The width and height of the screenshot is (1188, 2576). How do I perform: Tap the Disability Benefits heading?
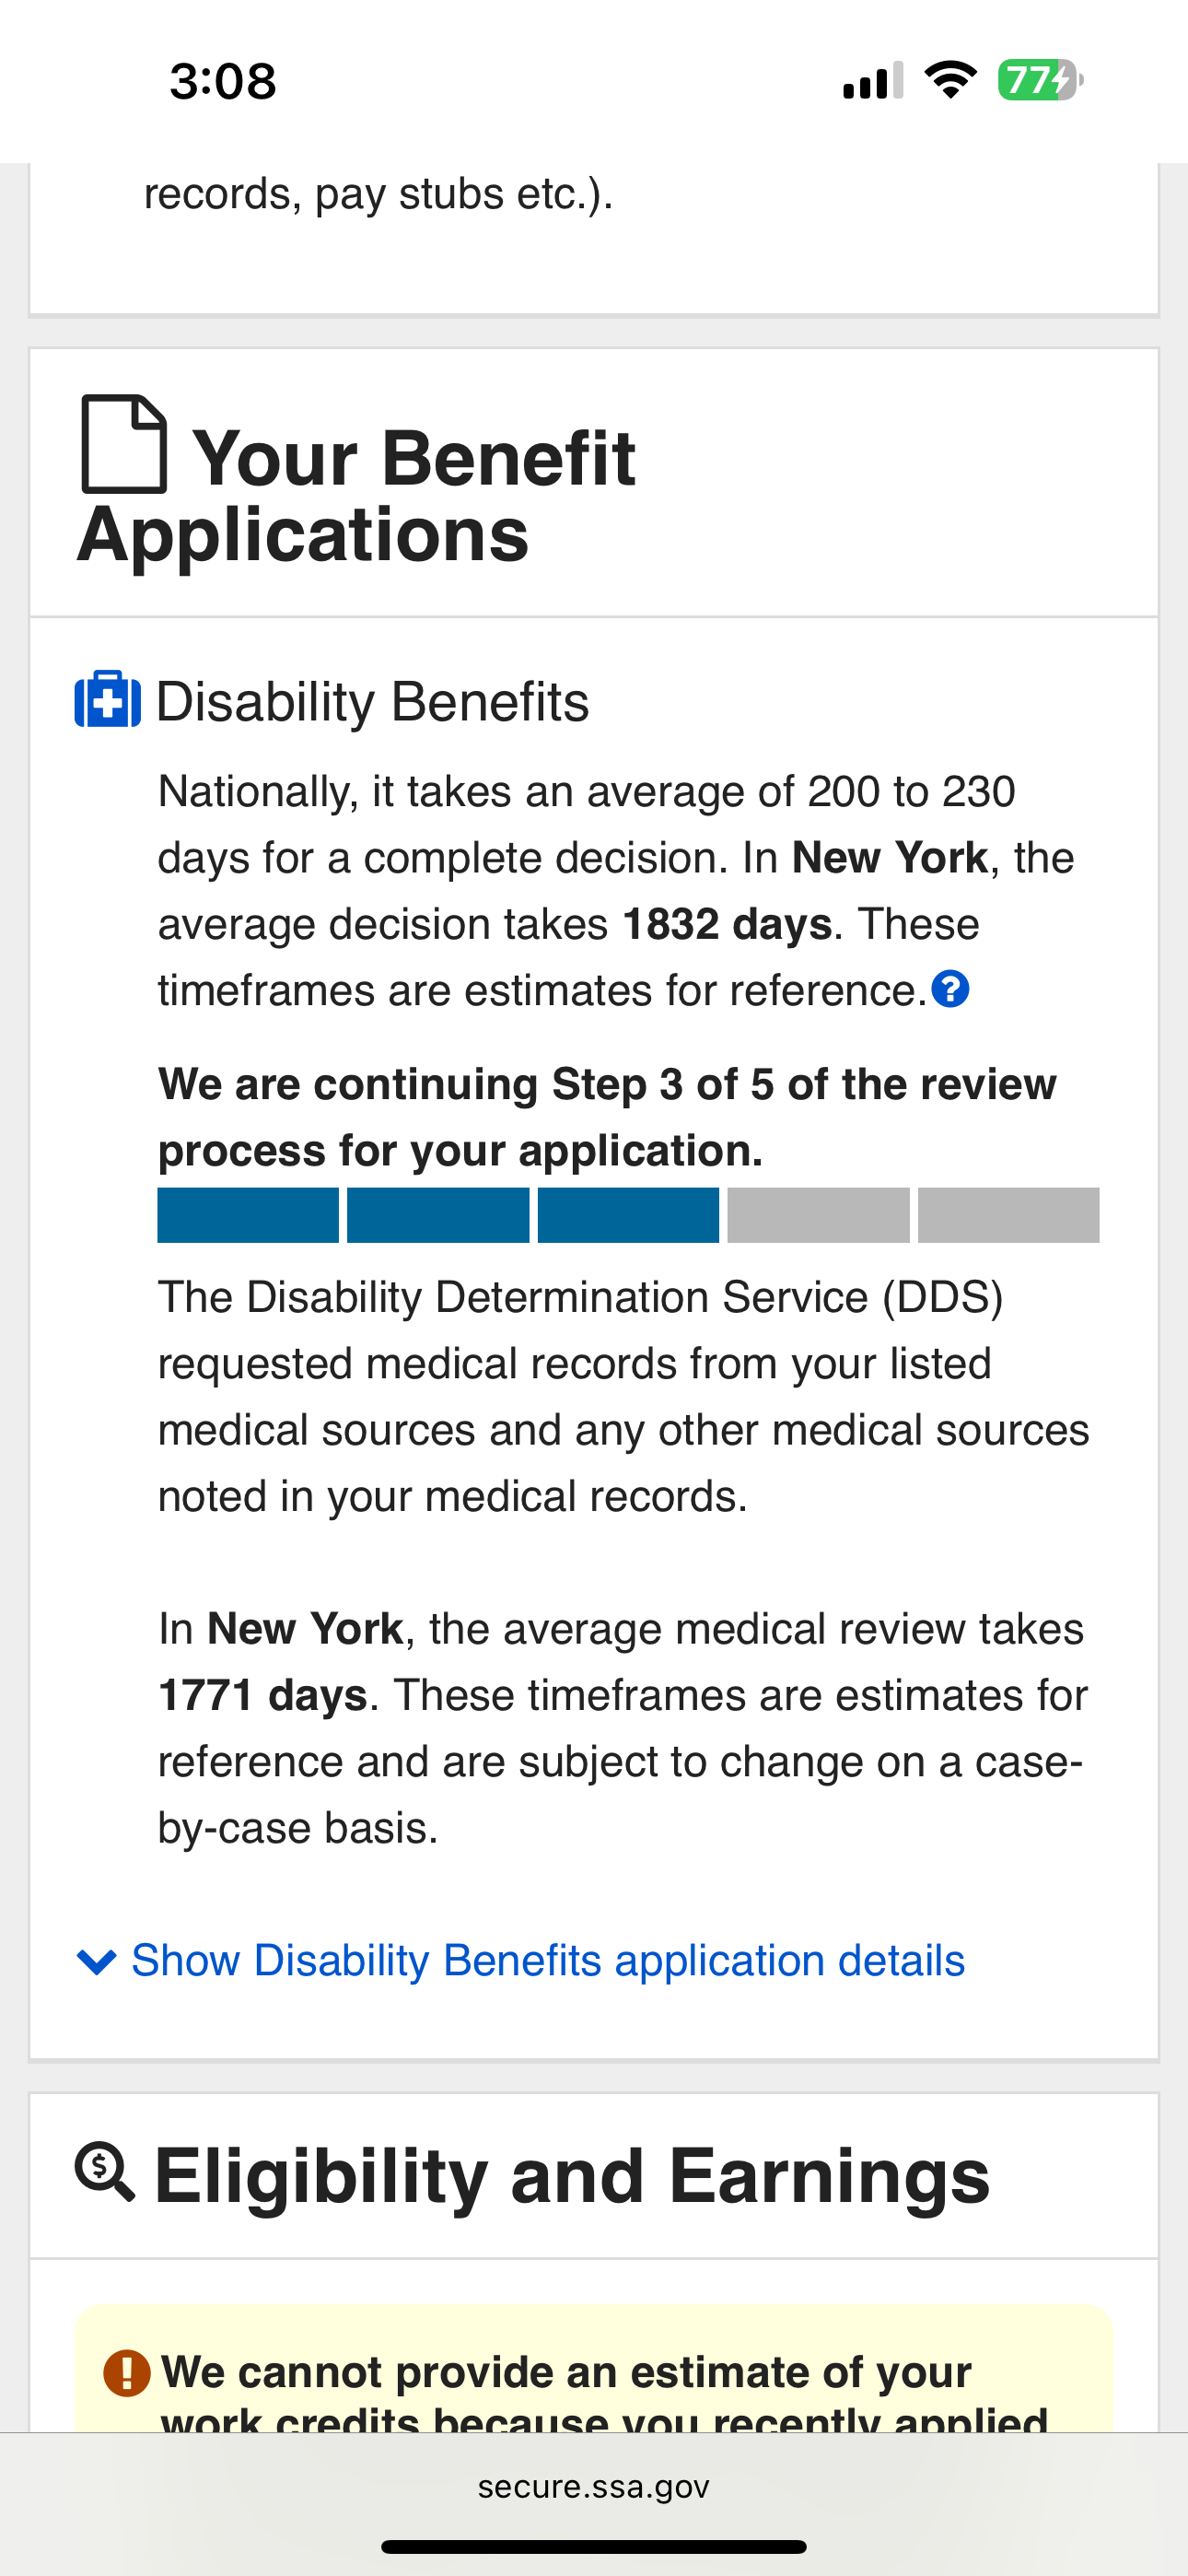[x=372, y=701]
